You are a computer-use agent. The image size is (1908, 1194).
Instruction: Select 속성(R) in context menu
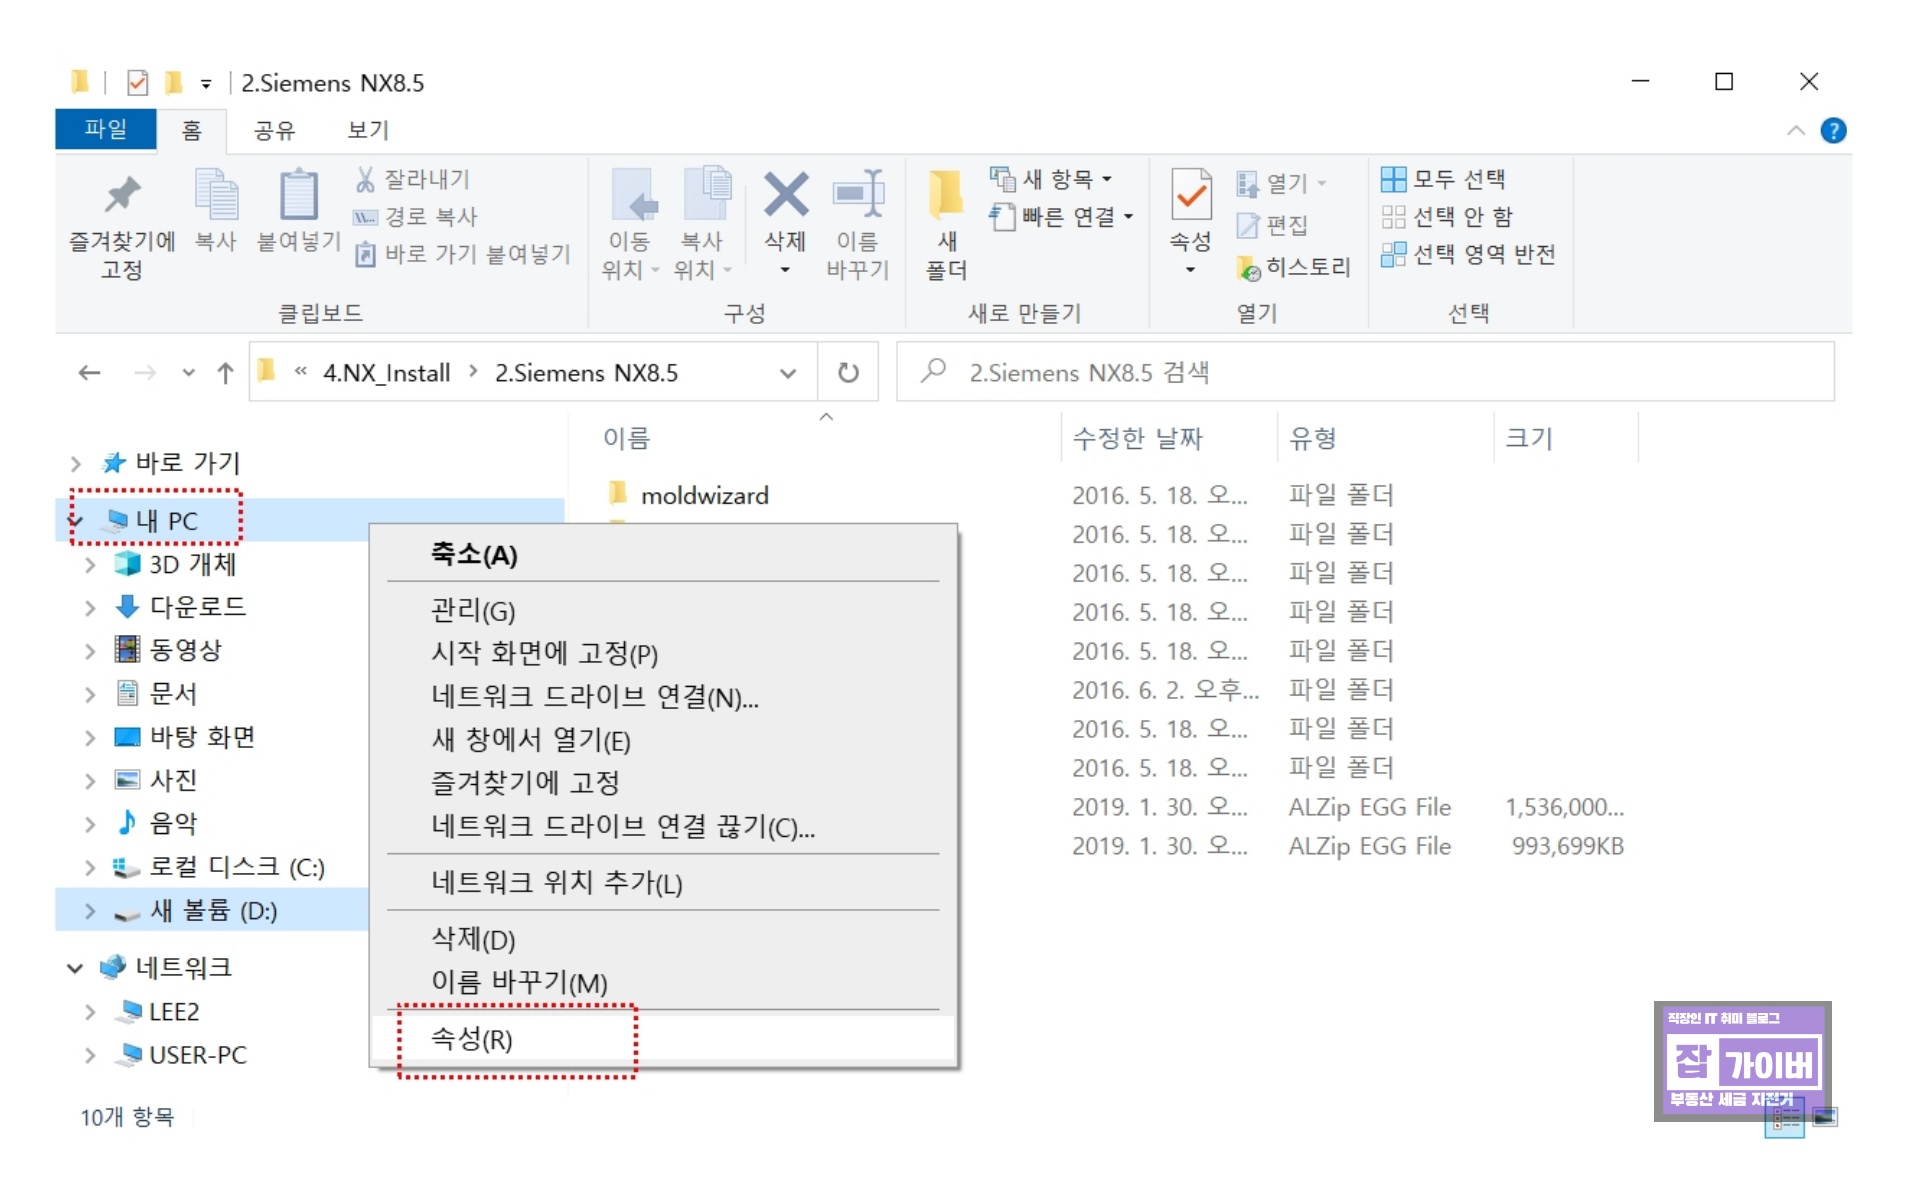tap(663, 1039)
